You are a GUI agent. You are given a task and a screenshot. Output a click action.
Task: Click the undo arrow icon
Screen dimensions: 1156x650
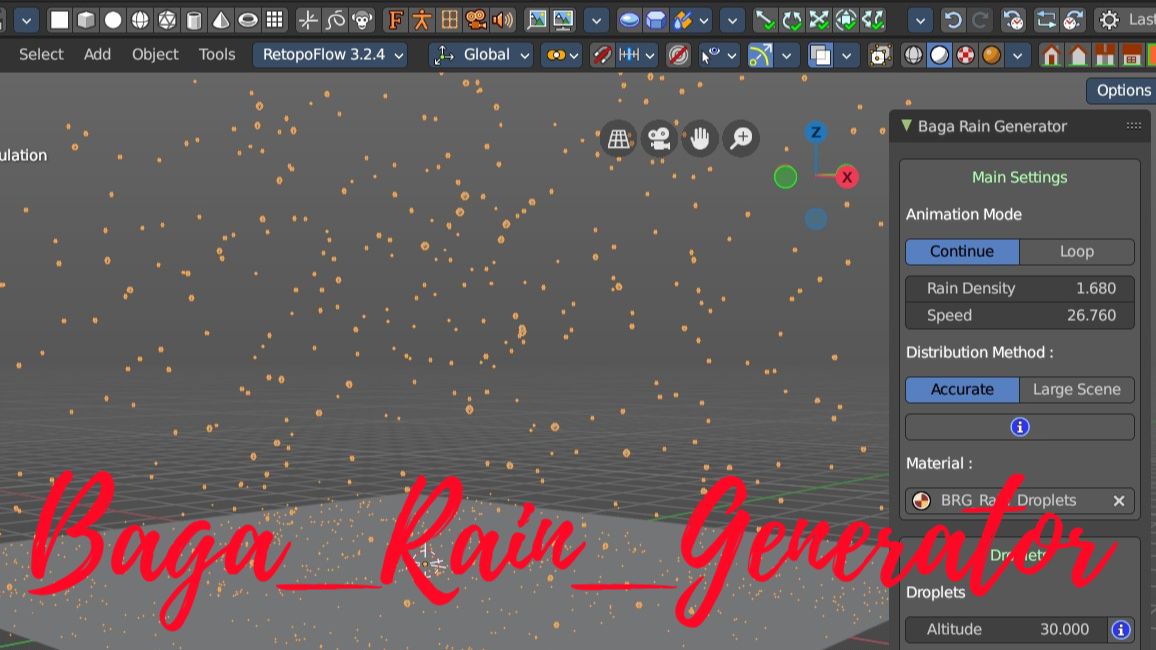point(953,20)
